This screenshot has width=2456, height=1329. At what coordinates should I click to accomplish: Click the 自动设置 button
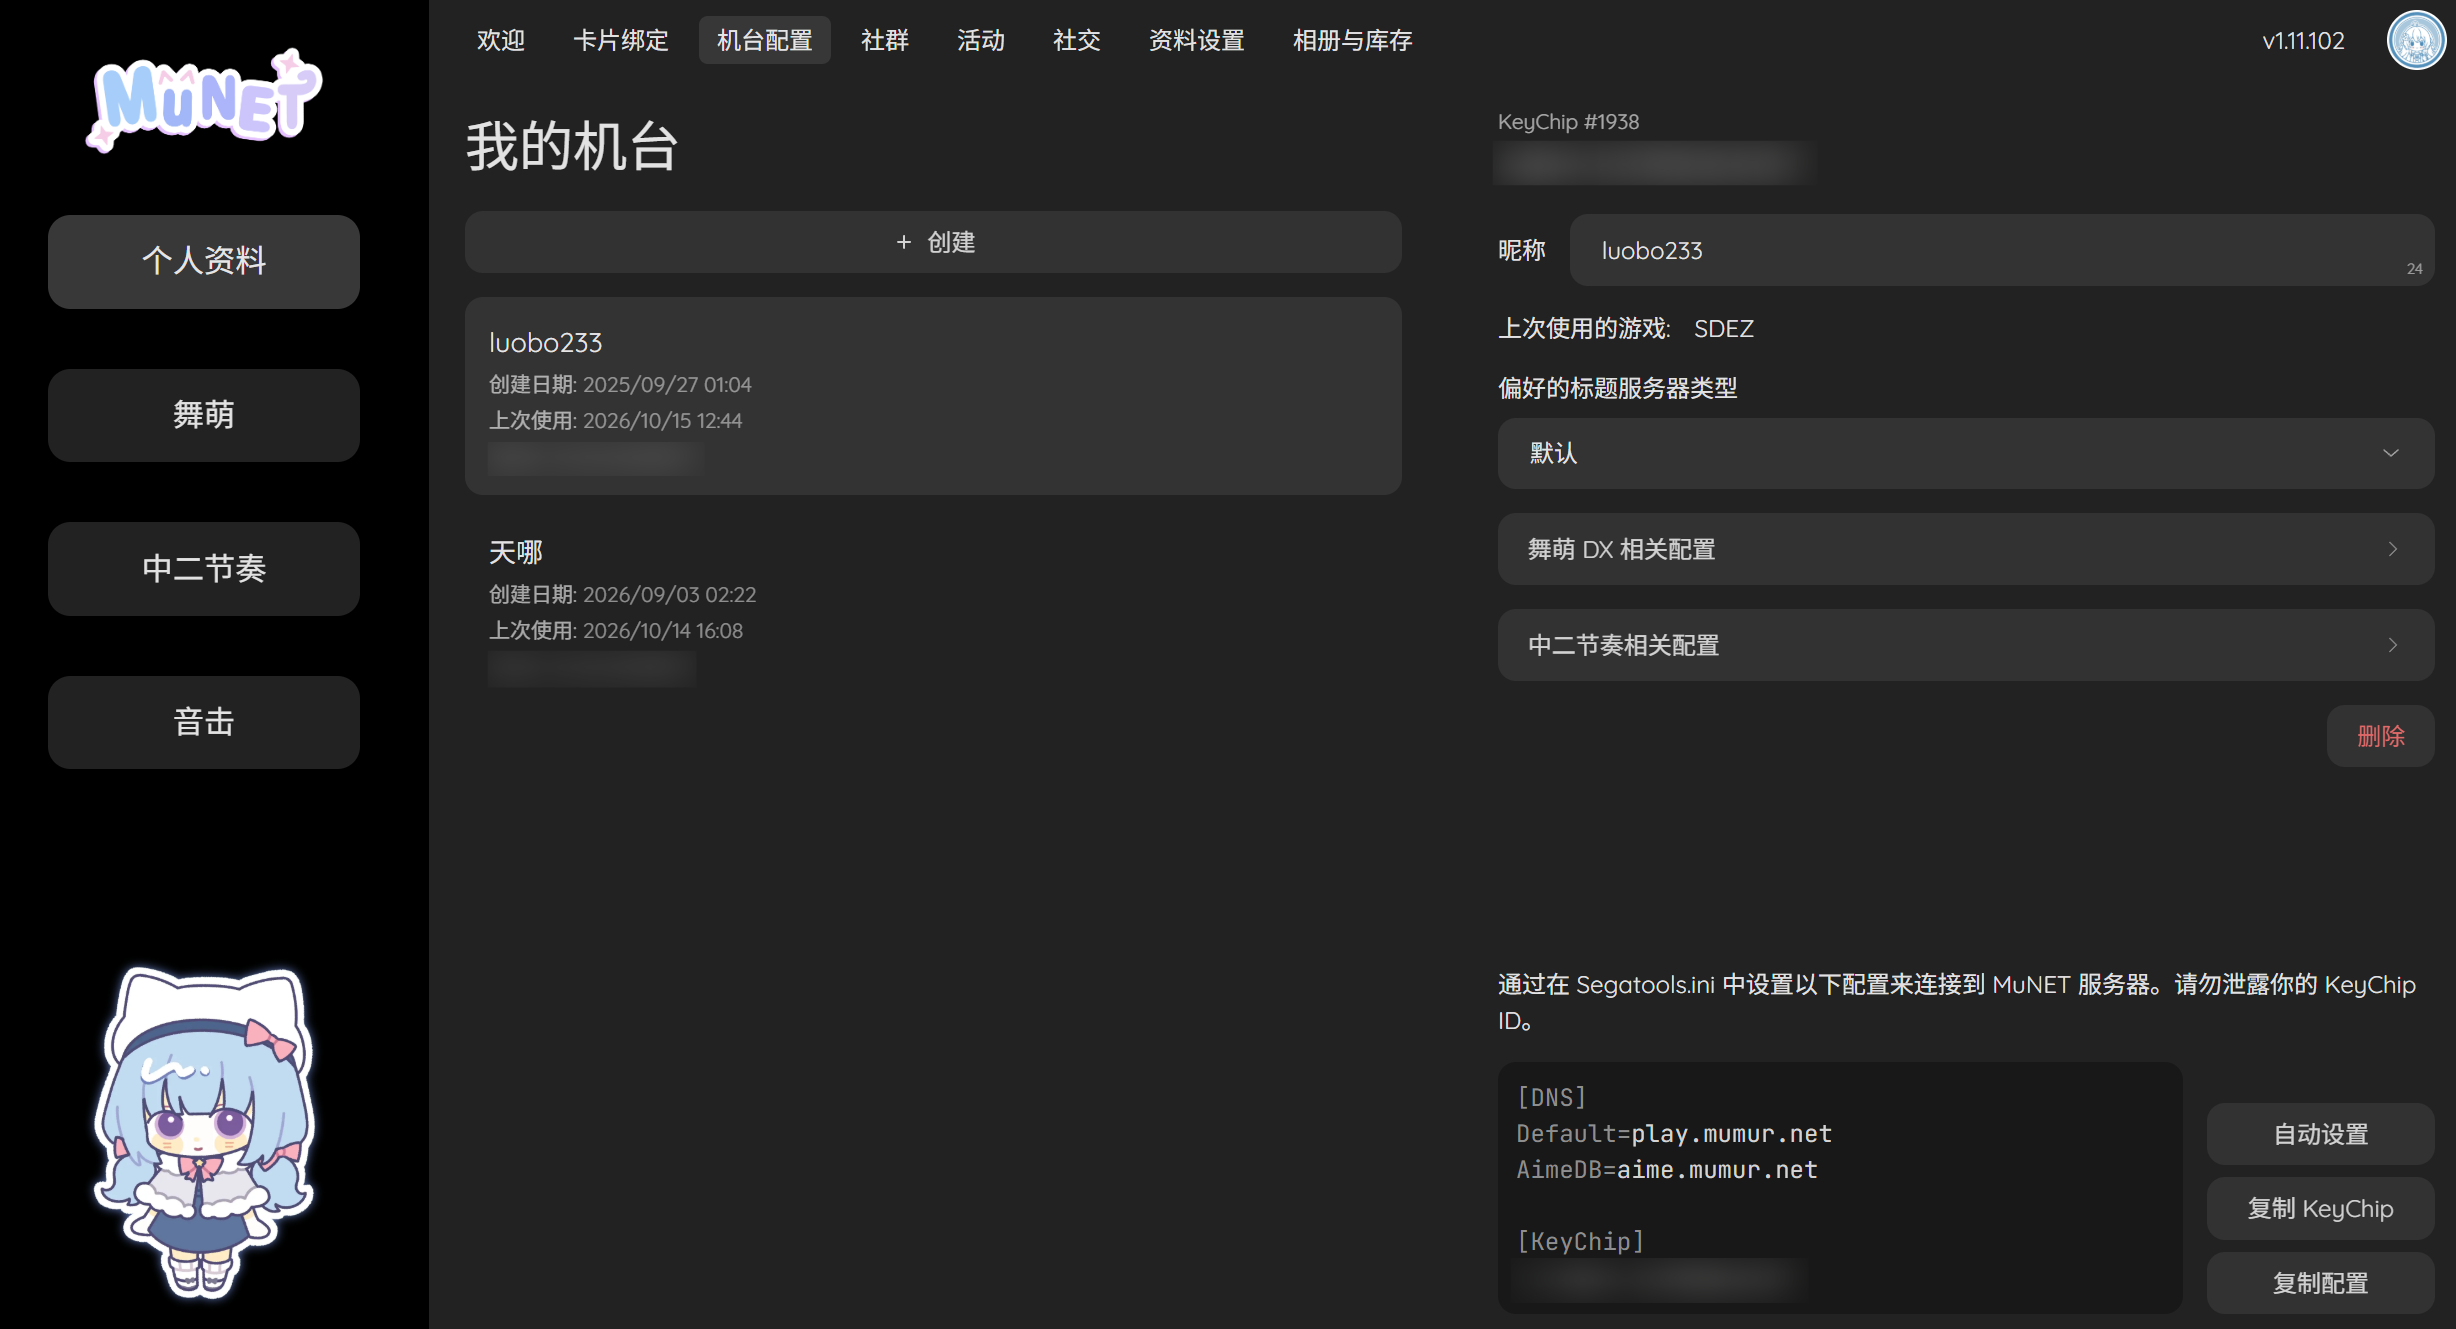[x=2321, y=1134]
